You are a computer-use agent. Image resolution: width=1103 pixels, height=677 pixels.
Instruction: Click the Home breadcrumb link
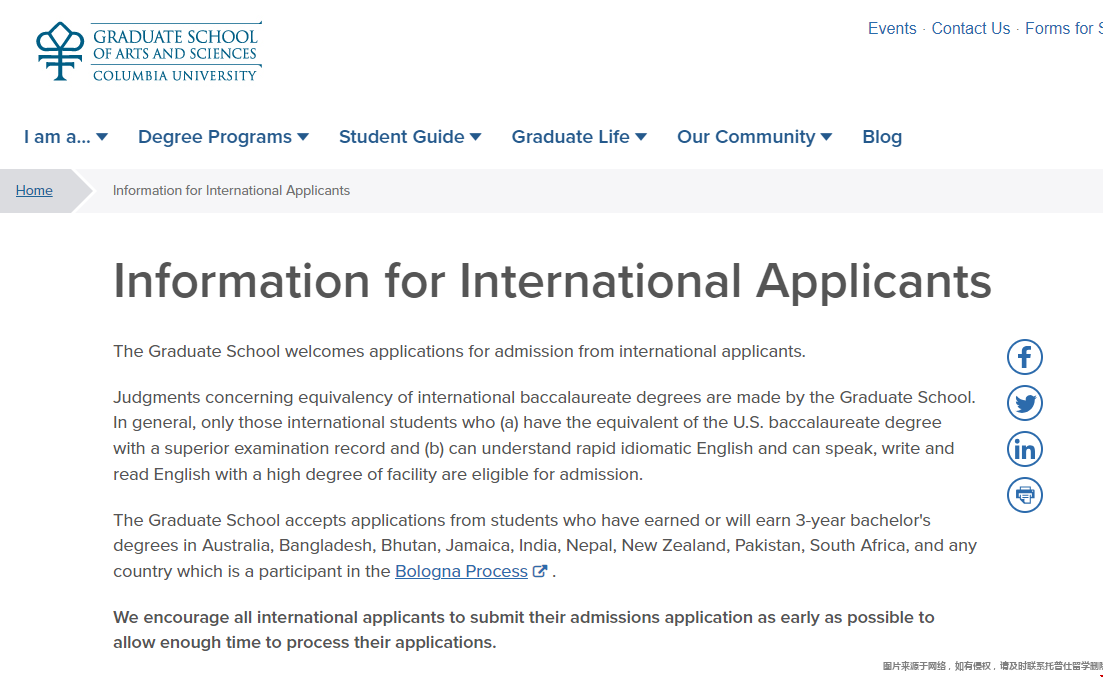coord(34,191)
